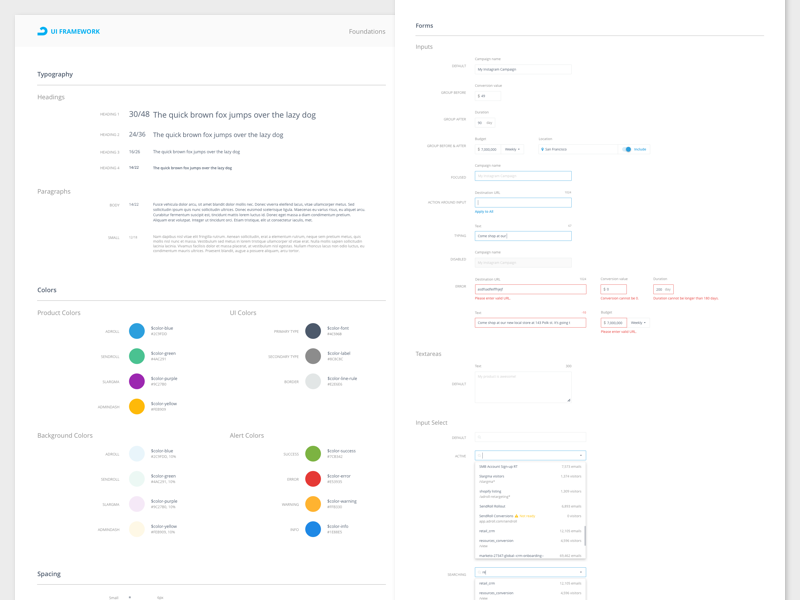Screen dimensions: 800x600
Task: Click the purple $color-purple product swatch
Action: [x=137, y=381]
